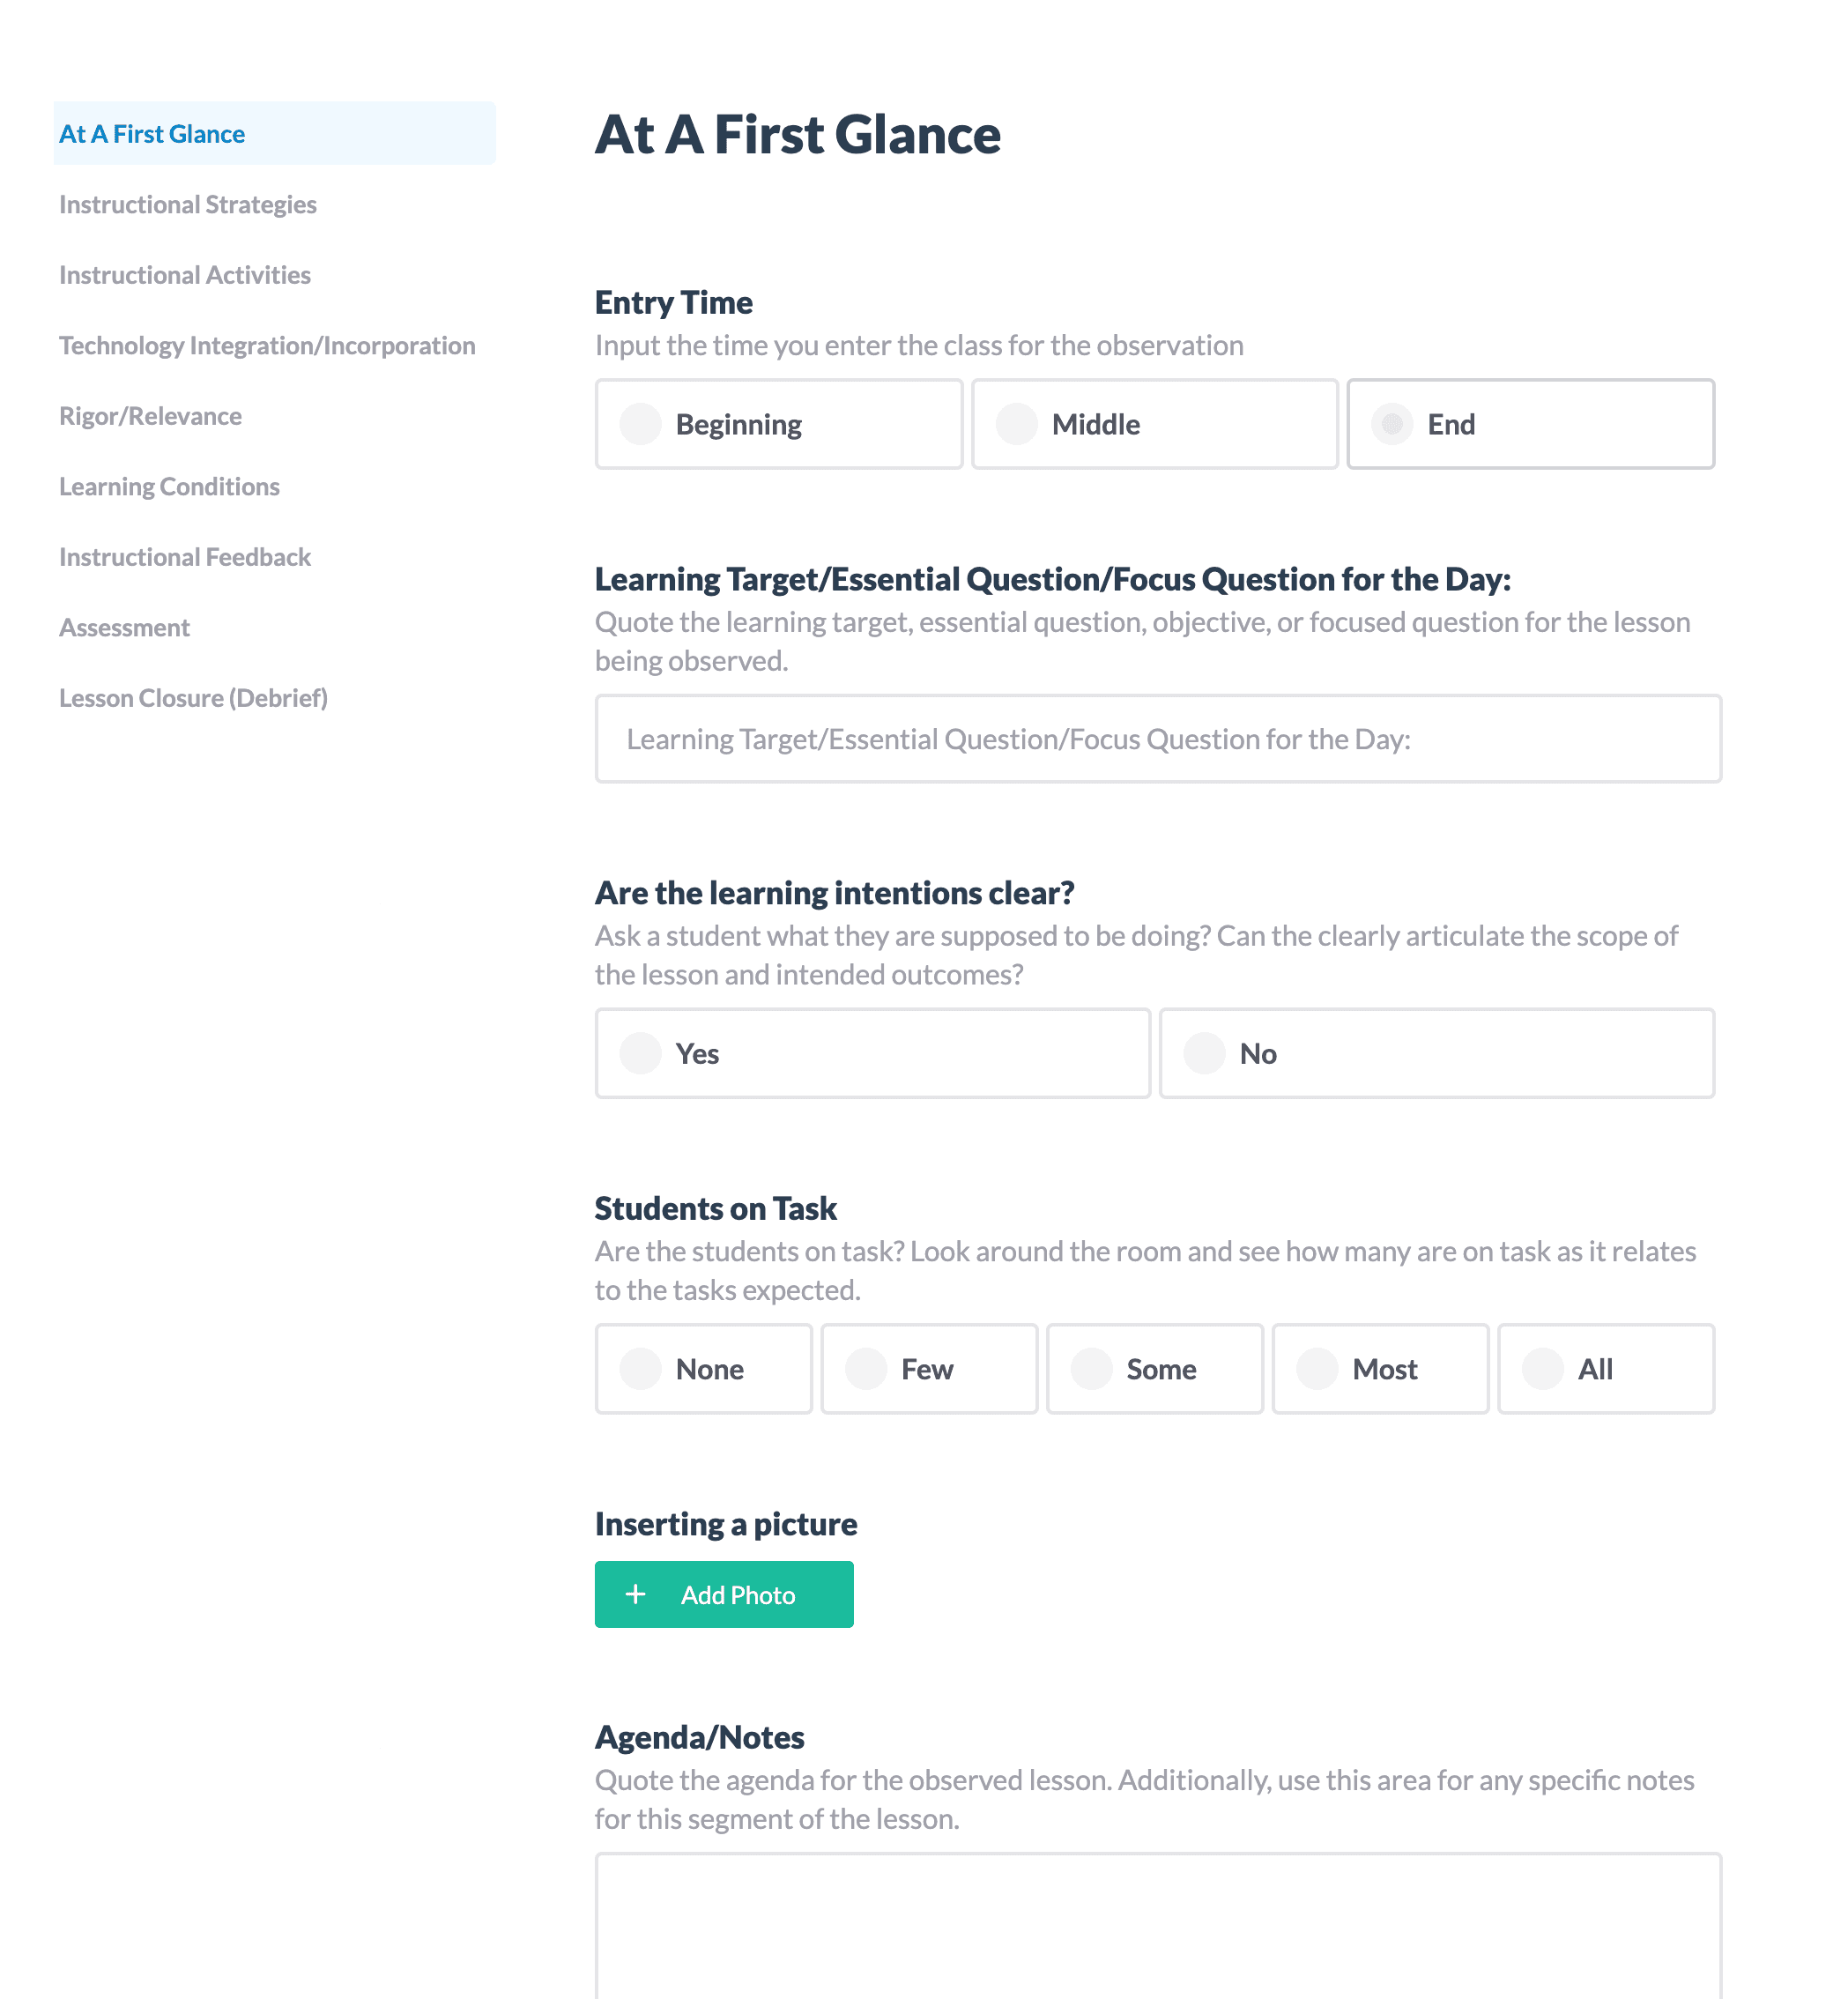The image size is (1848, 1999).
Task: Toggle No for learning intentions clear
Action: click(x=1207, y=1053)
